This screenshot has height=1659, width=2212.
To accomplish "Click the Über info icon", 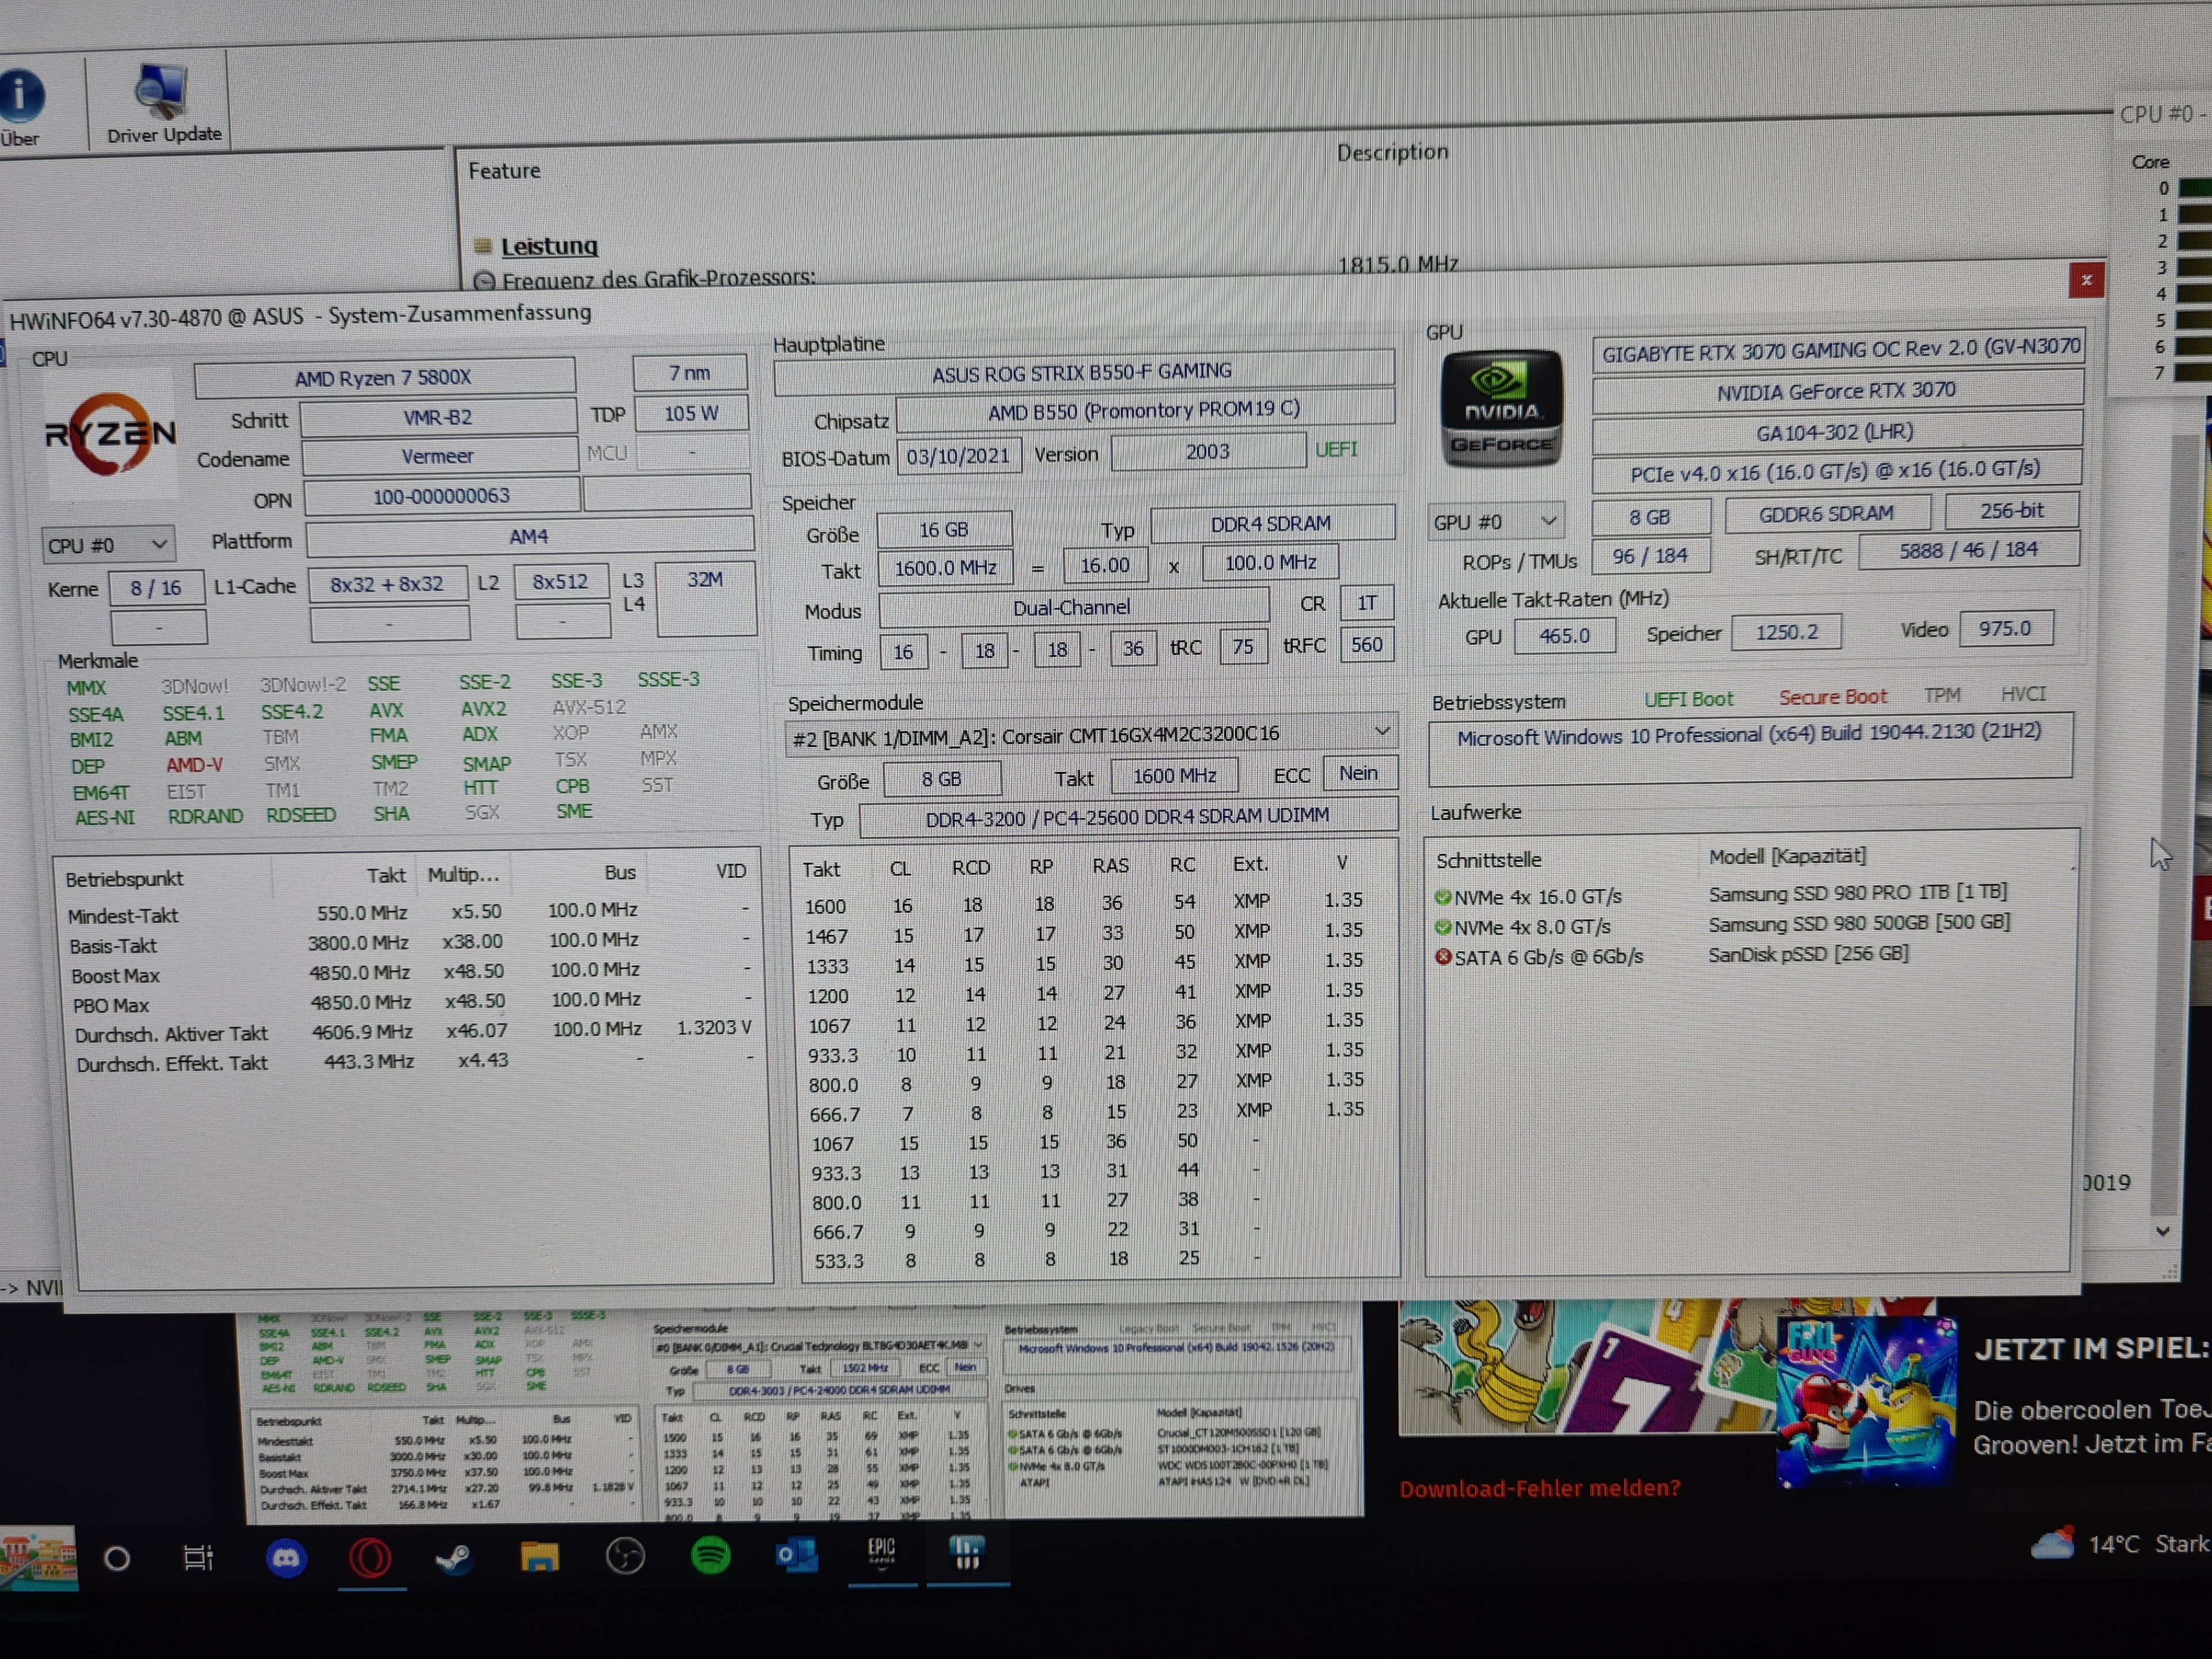I will (x=22, y=96).
